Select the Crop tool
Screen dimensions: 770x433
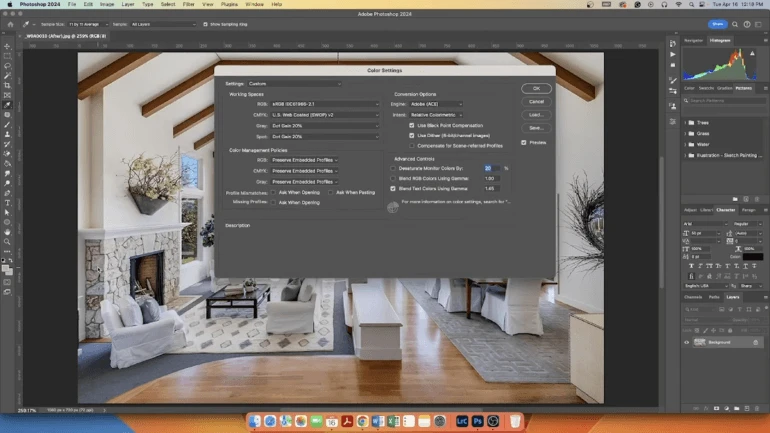(7, 85)
